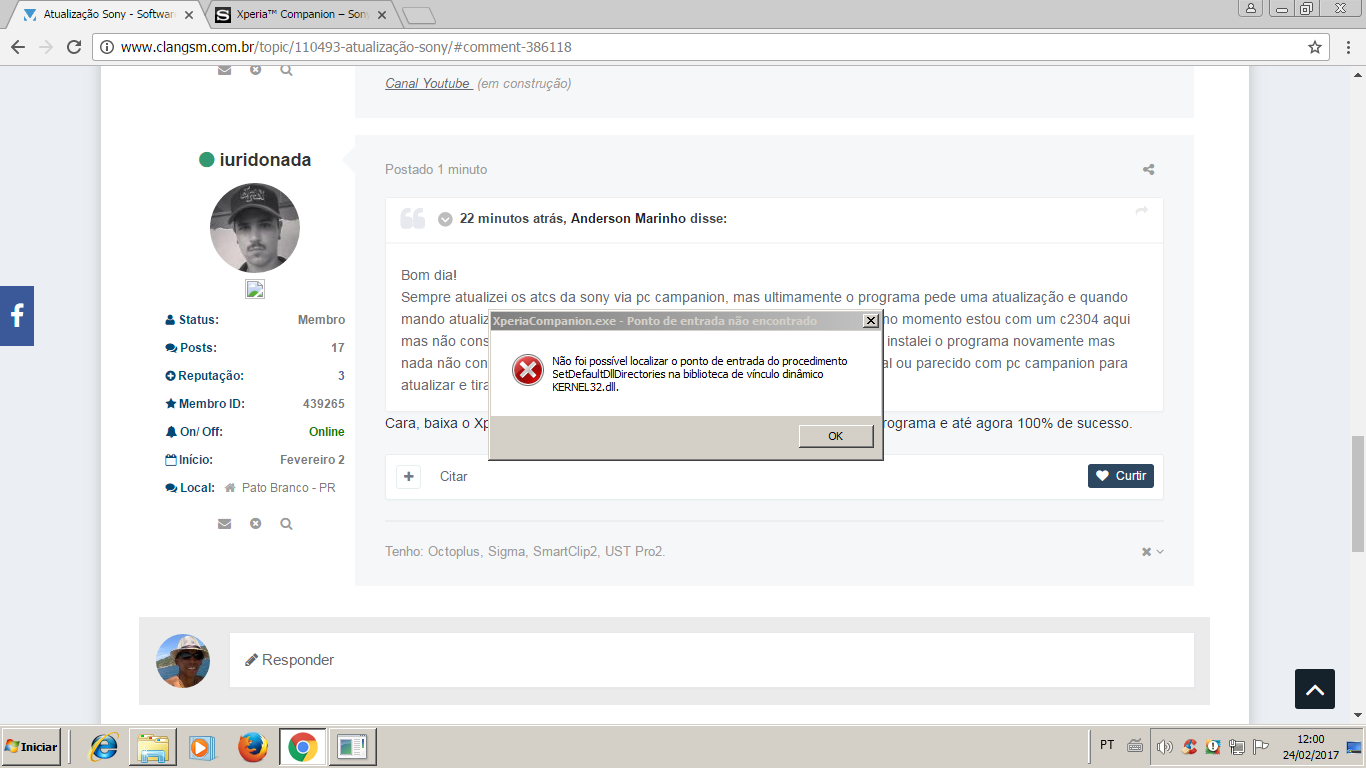Close the Xperia Companion tab
This screenshot has width=1366, height=768.
[381, 15]
